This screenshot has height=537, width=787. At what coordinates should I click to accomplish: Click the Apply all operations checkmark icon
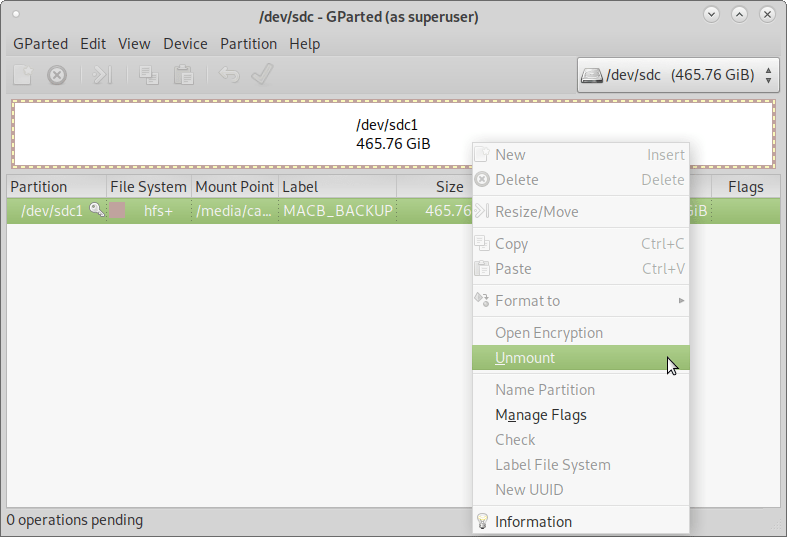point(262,74)
